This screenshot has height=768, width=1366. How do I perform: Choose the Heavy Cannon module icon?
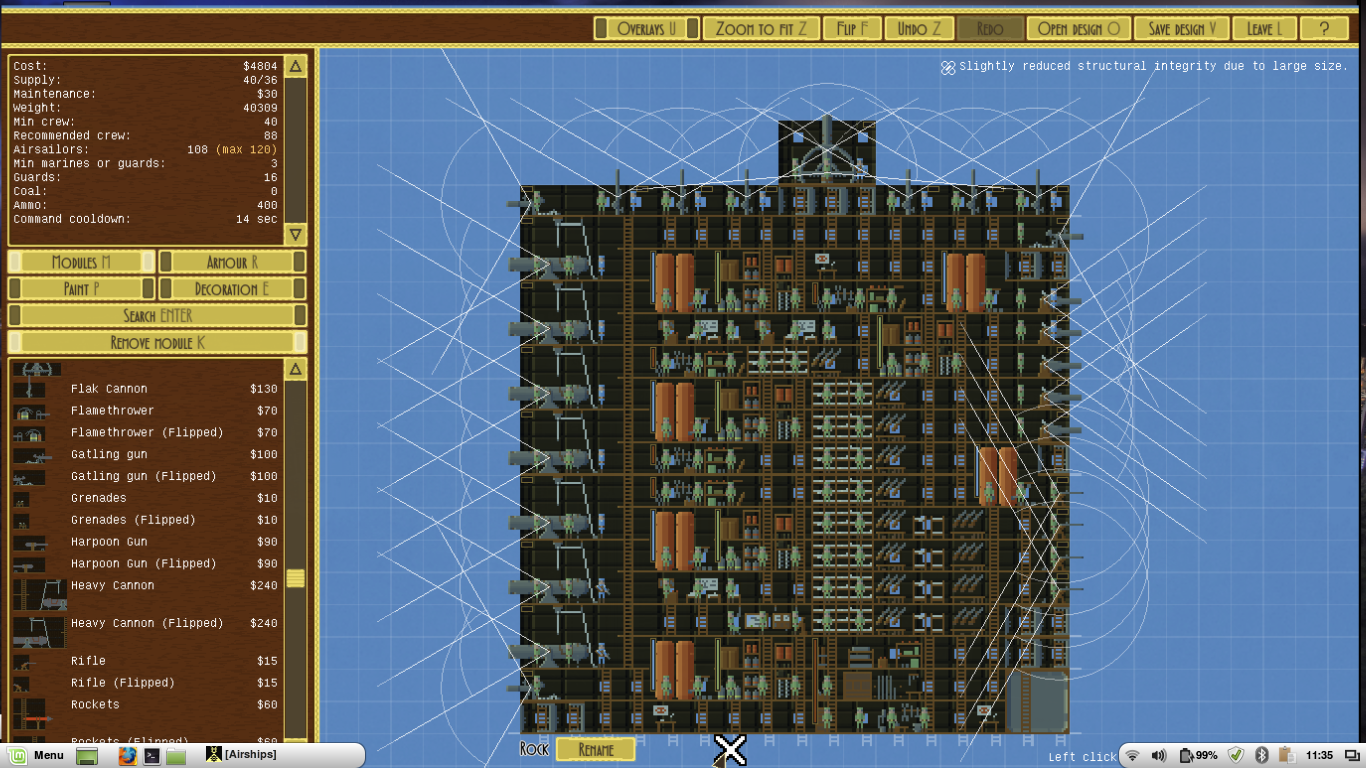click(x=39, y=594)
